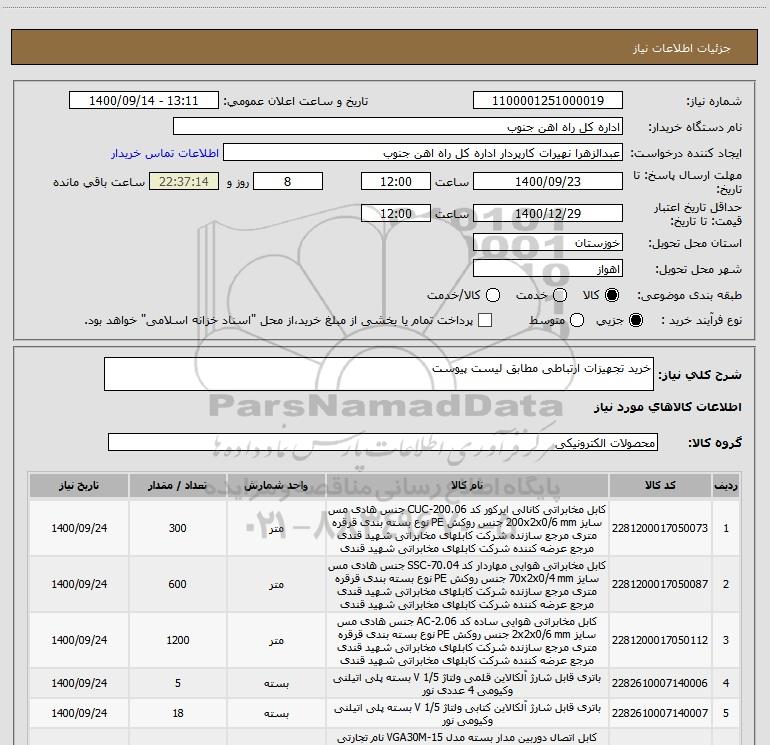Click the ردیف column header
Viewport: 770px width, 745px height.
pyautogui.click(x=726, y=485)
